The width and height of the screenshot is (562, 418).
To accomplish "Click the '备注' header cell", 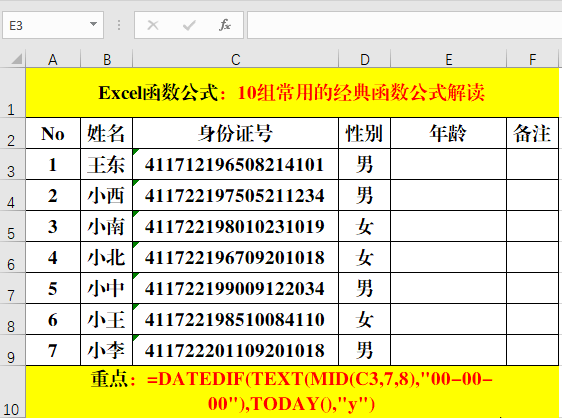I will 533,133.
